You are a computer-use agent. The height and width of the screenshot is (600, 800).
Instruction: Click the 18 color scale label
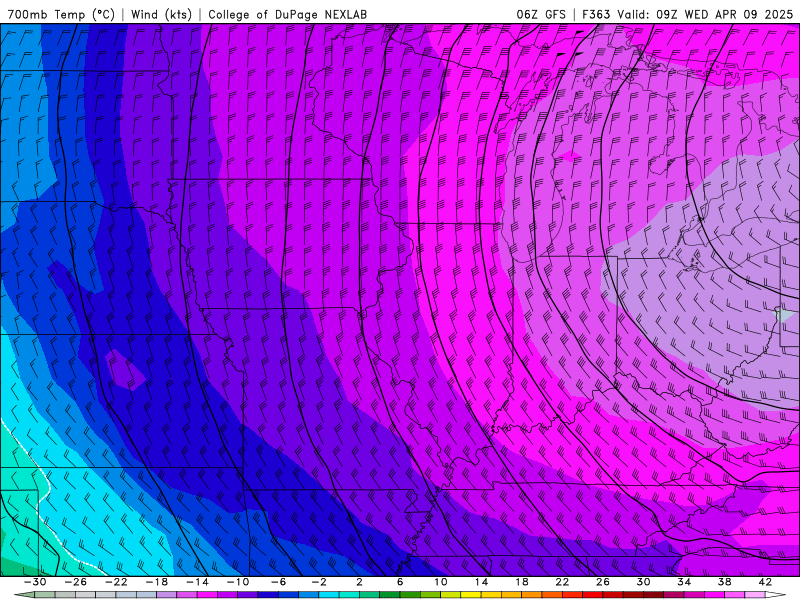[522, 582]
